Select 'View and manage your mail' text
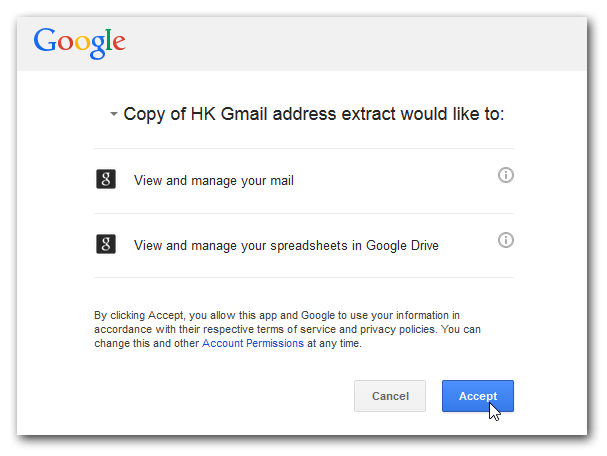 214,181
